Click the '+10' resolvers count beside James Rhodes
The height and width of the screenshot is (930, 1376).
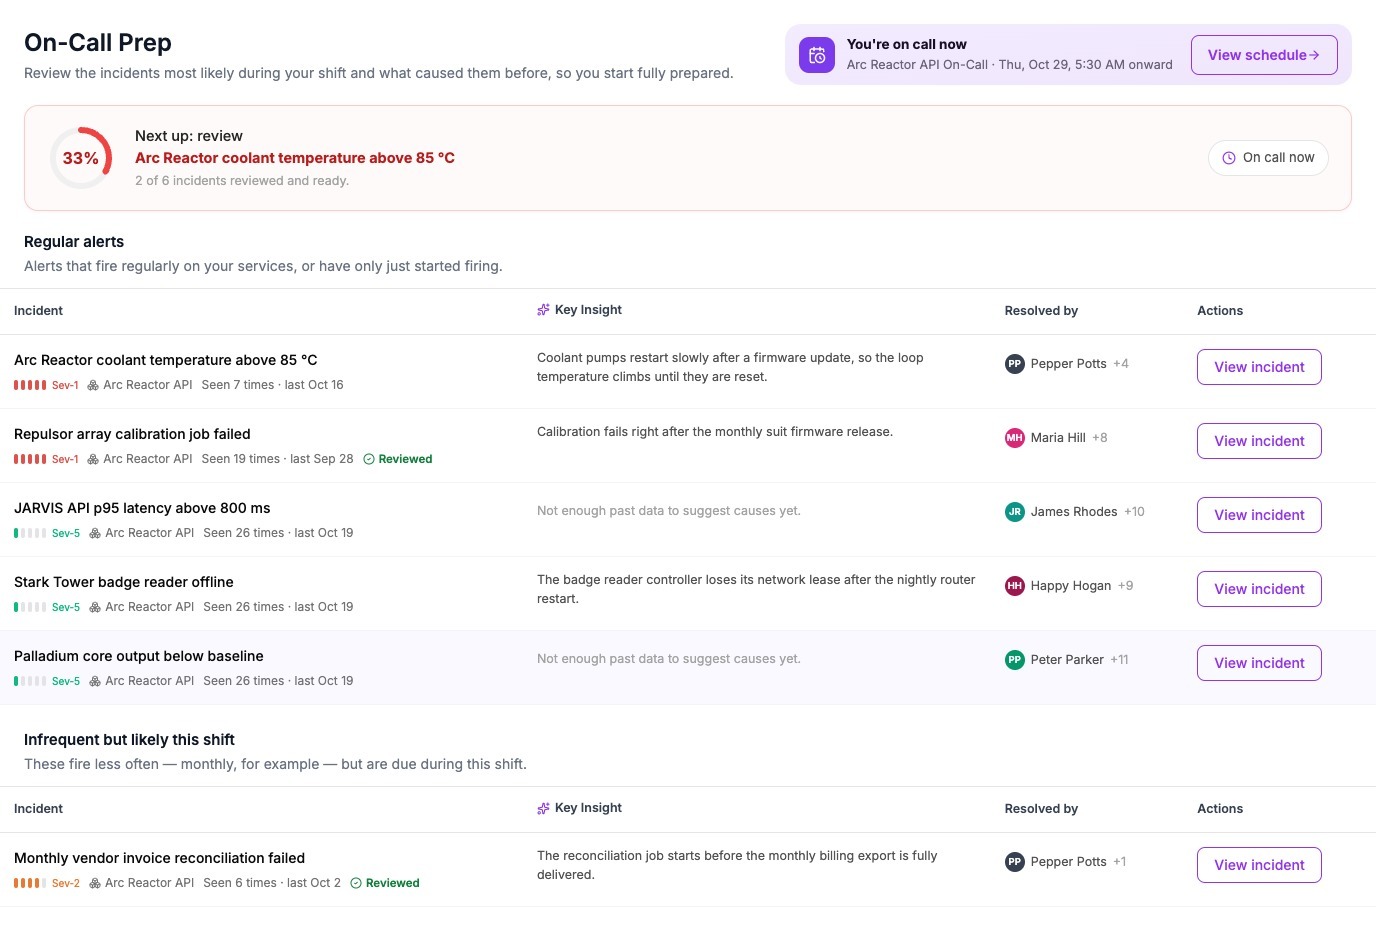pyautogui.click(x=1134, y=512)
